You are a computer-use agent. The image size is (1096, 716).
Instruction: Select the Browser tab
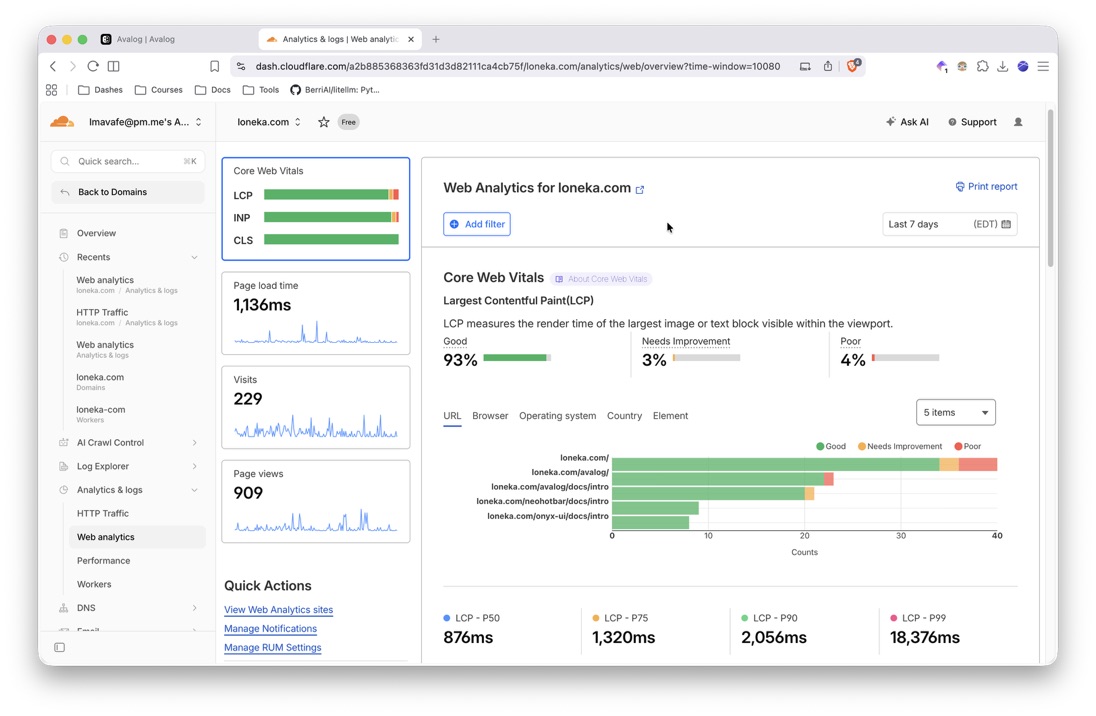pos(490,415)
